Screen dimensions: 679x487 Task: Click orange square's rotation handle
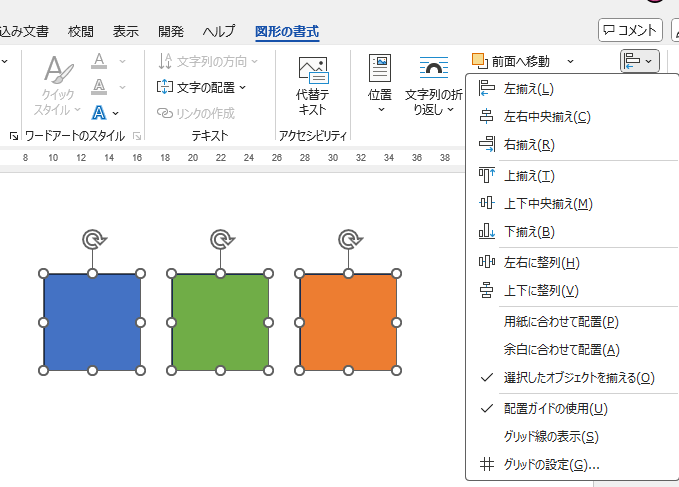[x=349, y=239]
